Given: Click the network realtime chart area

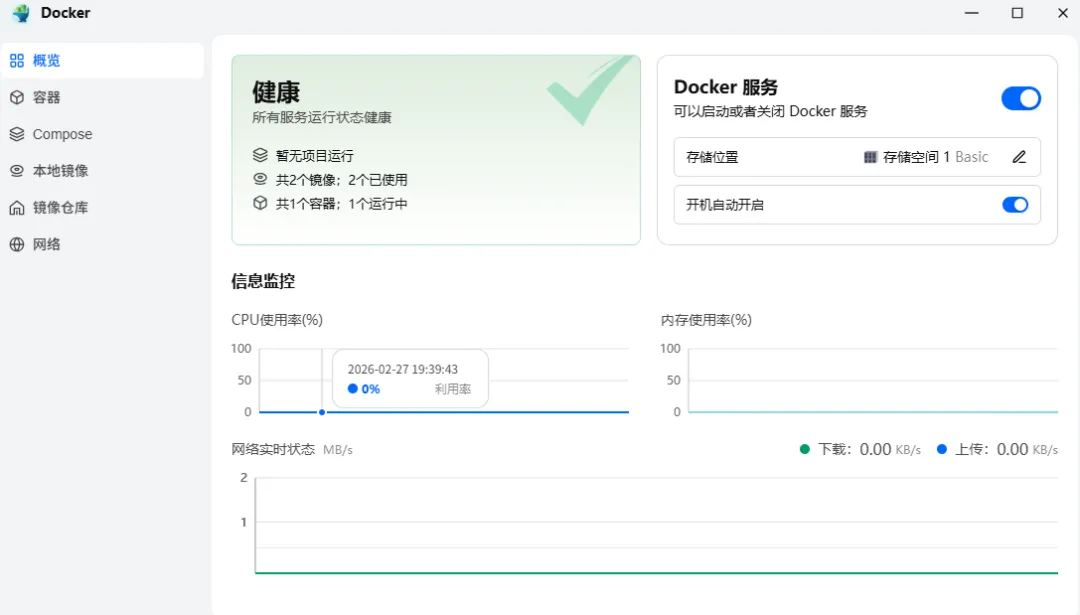Looking at the screenshot, I should point(656,525).
